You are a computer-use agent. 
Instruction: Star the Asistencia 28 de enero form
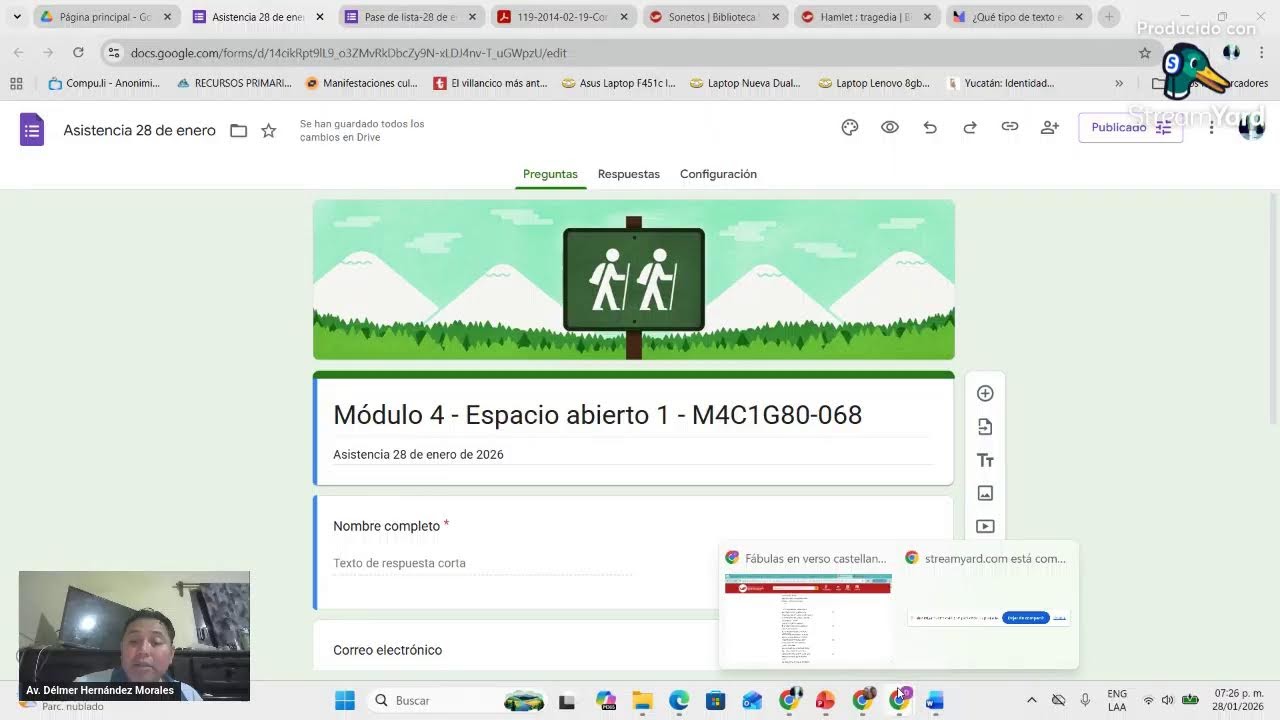click(268, 131)
